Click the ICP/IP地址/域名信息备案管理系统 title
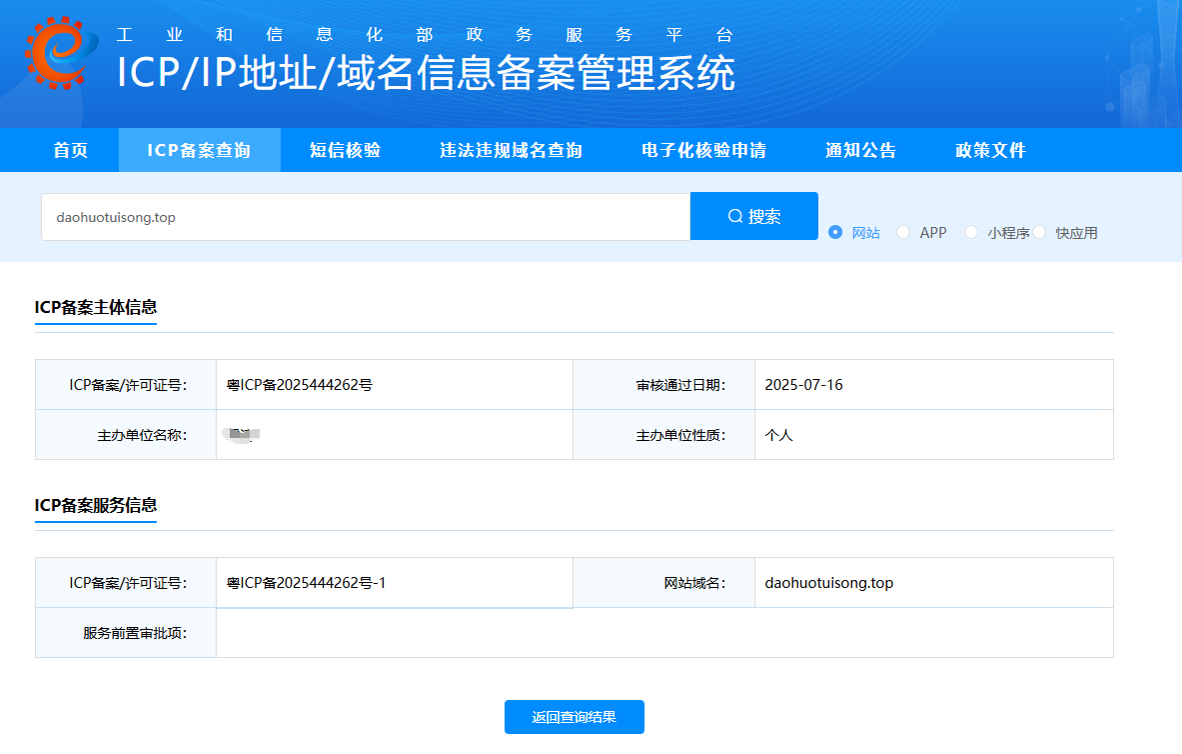 click(x=426, y=73)
